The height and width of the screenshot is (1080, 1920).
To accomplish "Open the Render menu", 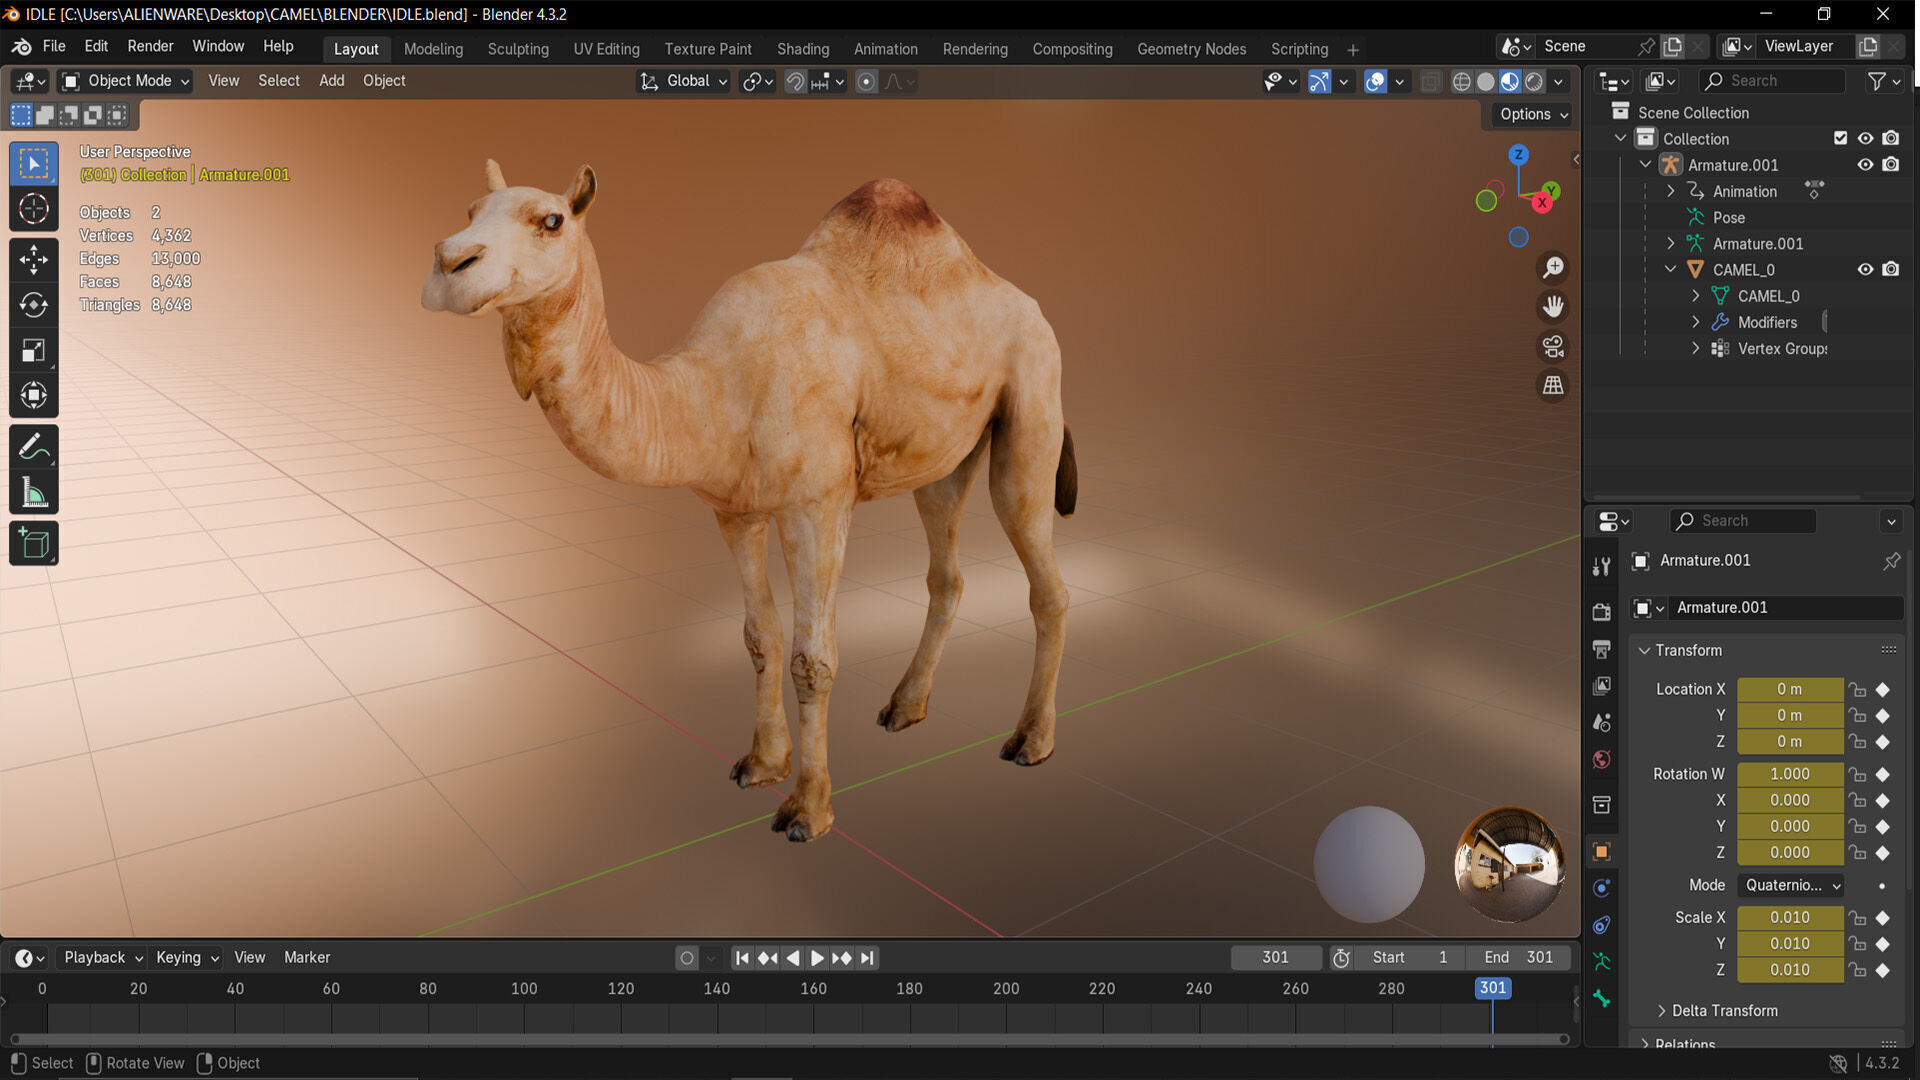I will [150, 46].
